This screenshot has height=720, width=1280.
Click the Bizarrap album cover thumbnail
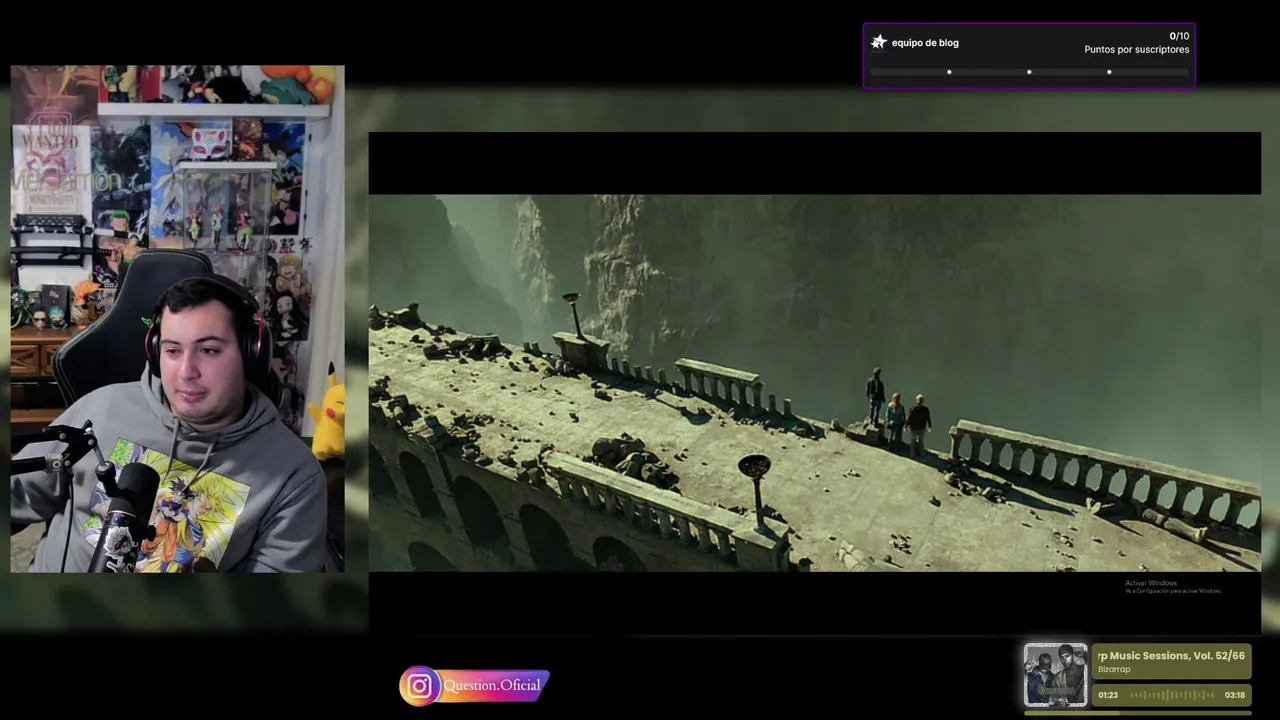1055,675
